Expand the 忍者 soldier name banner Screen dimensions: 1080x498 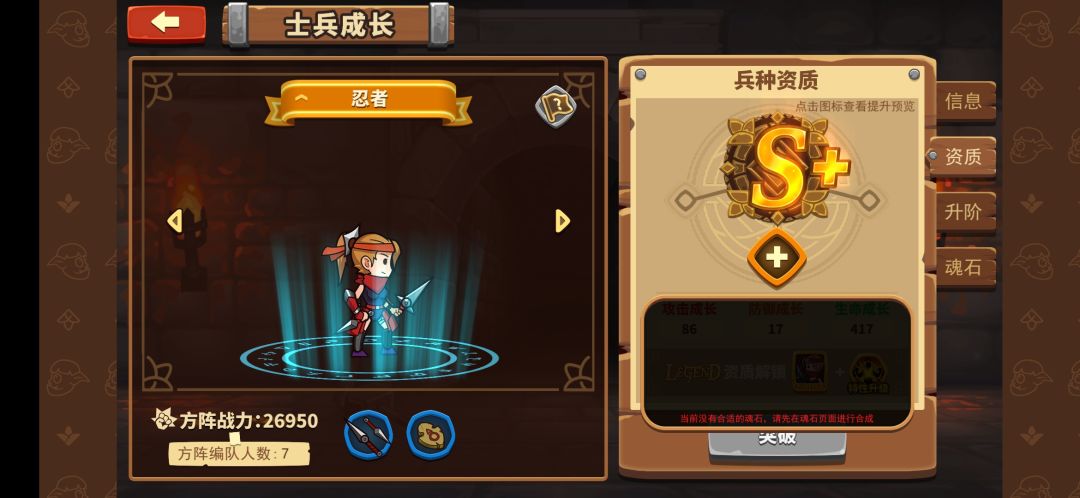368,102
